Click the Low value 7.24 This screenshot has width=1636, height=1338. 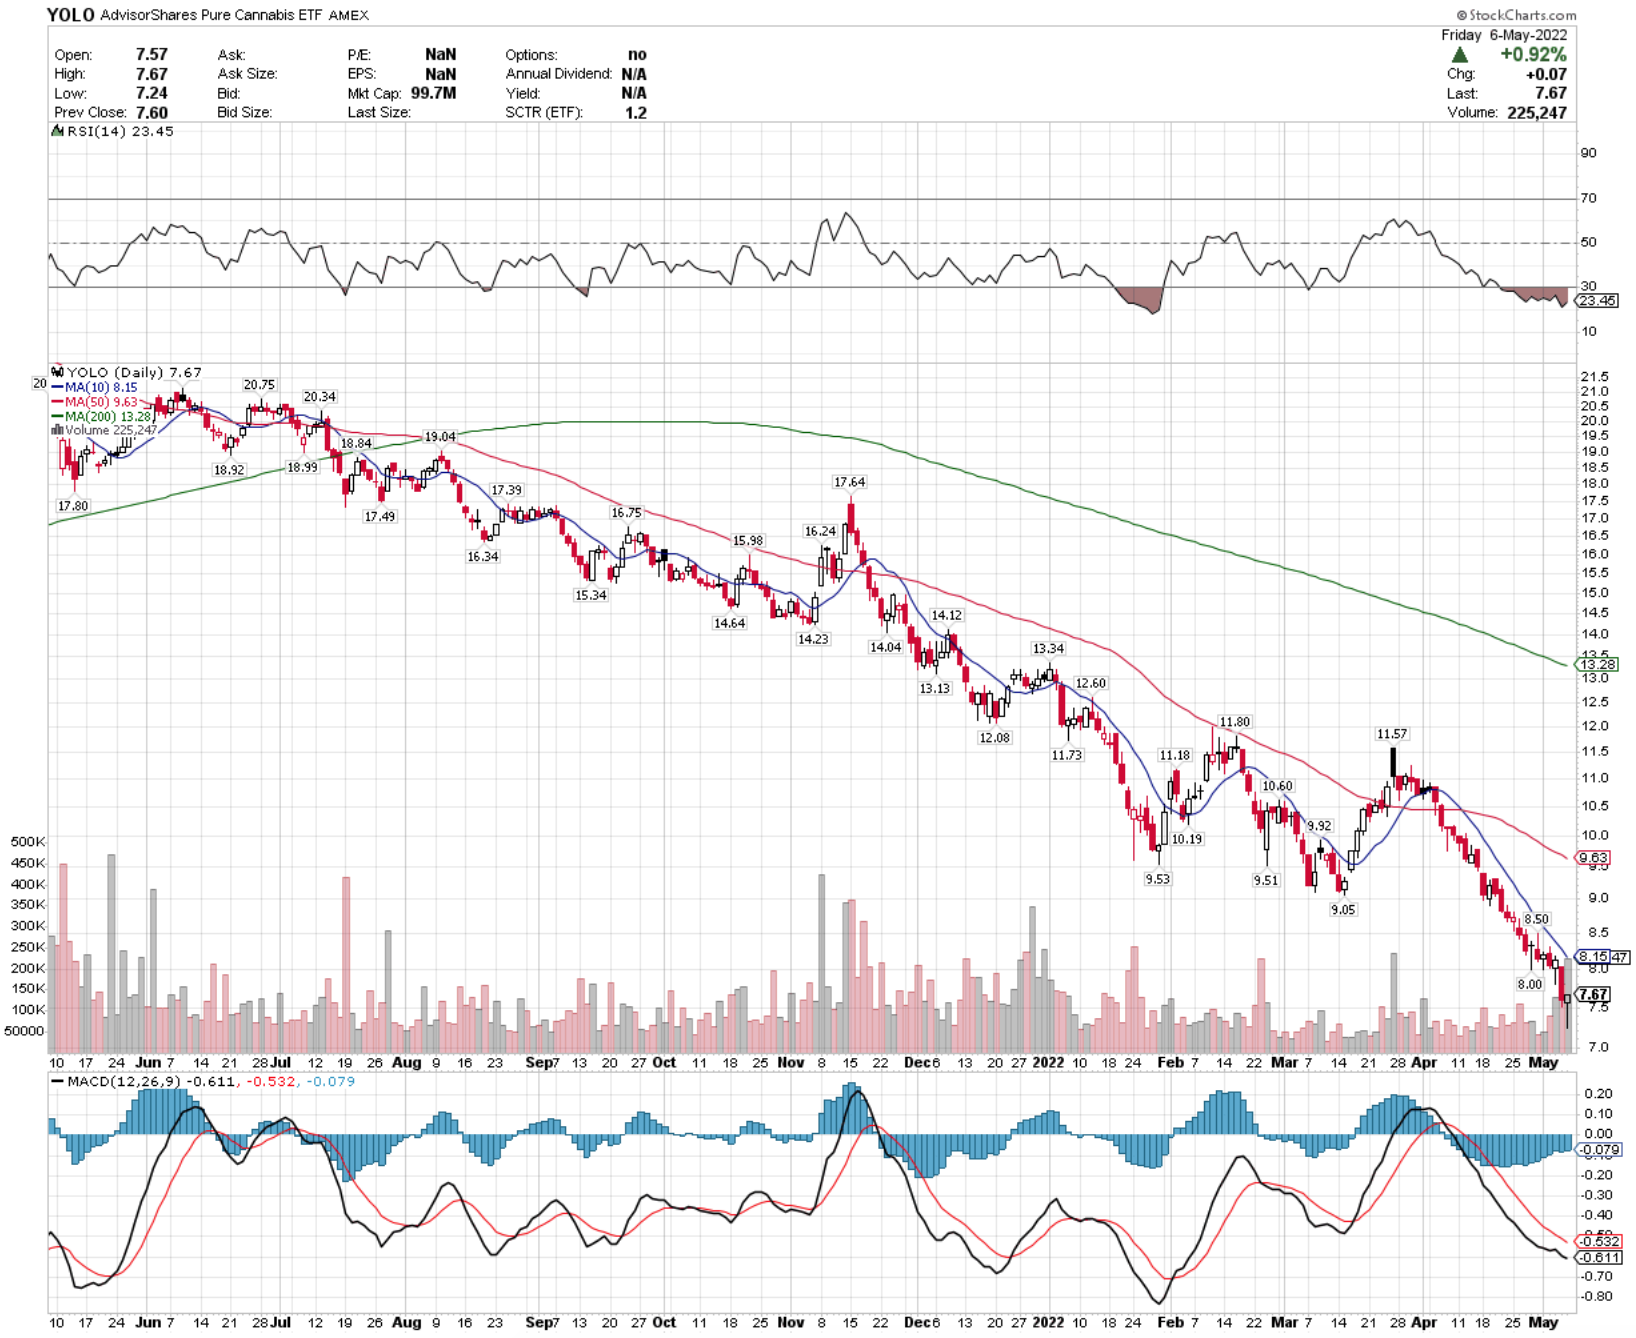point(152,93)
